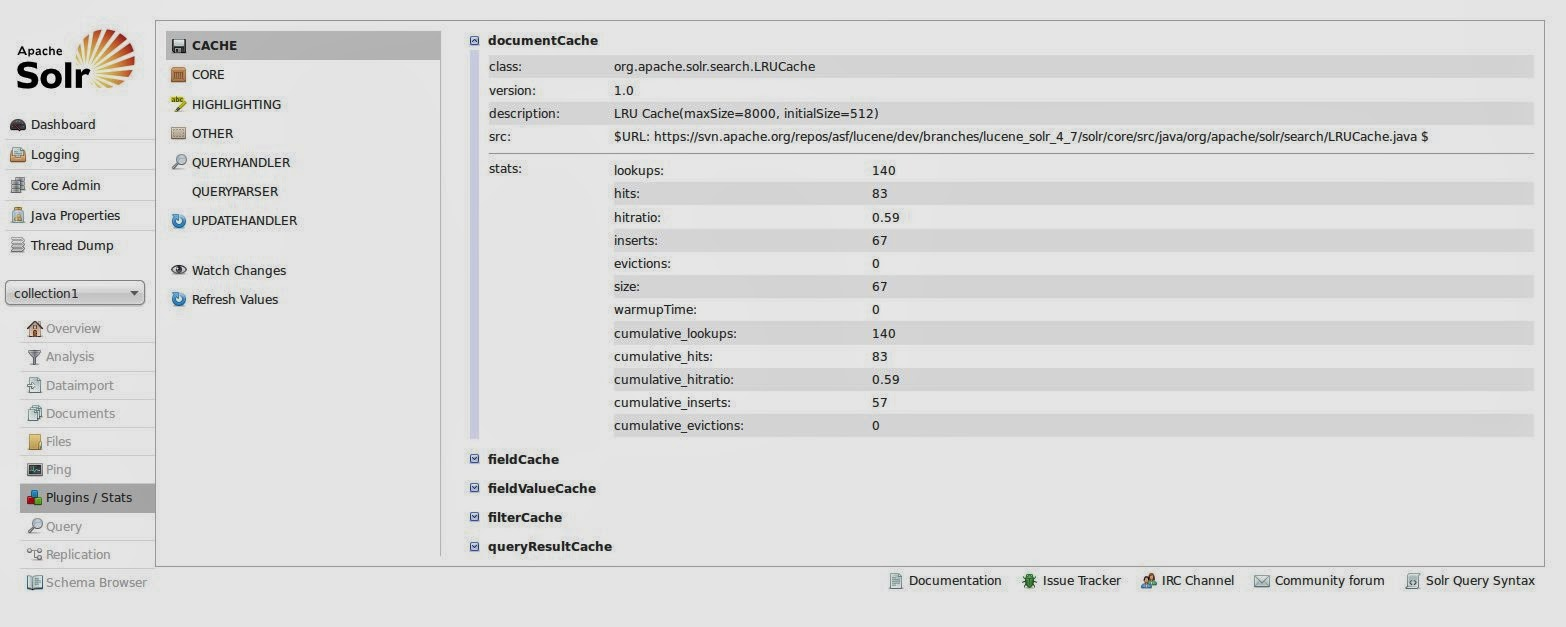Click the Replication icon
This screenshot has height=627, width=1566.
(x=35, y=554)
